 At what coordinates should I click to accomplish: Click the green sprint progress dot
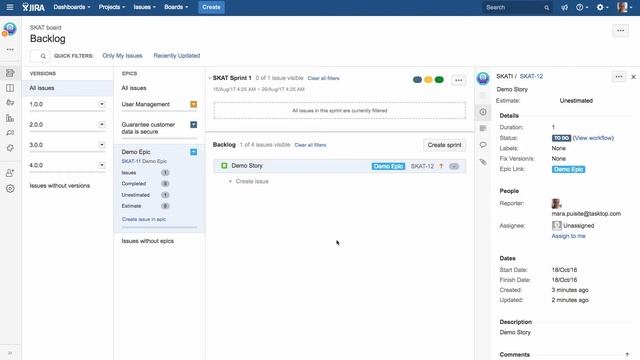pyautogui.click(x=439, y=80)
